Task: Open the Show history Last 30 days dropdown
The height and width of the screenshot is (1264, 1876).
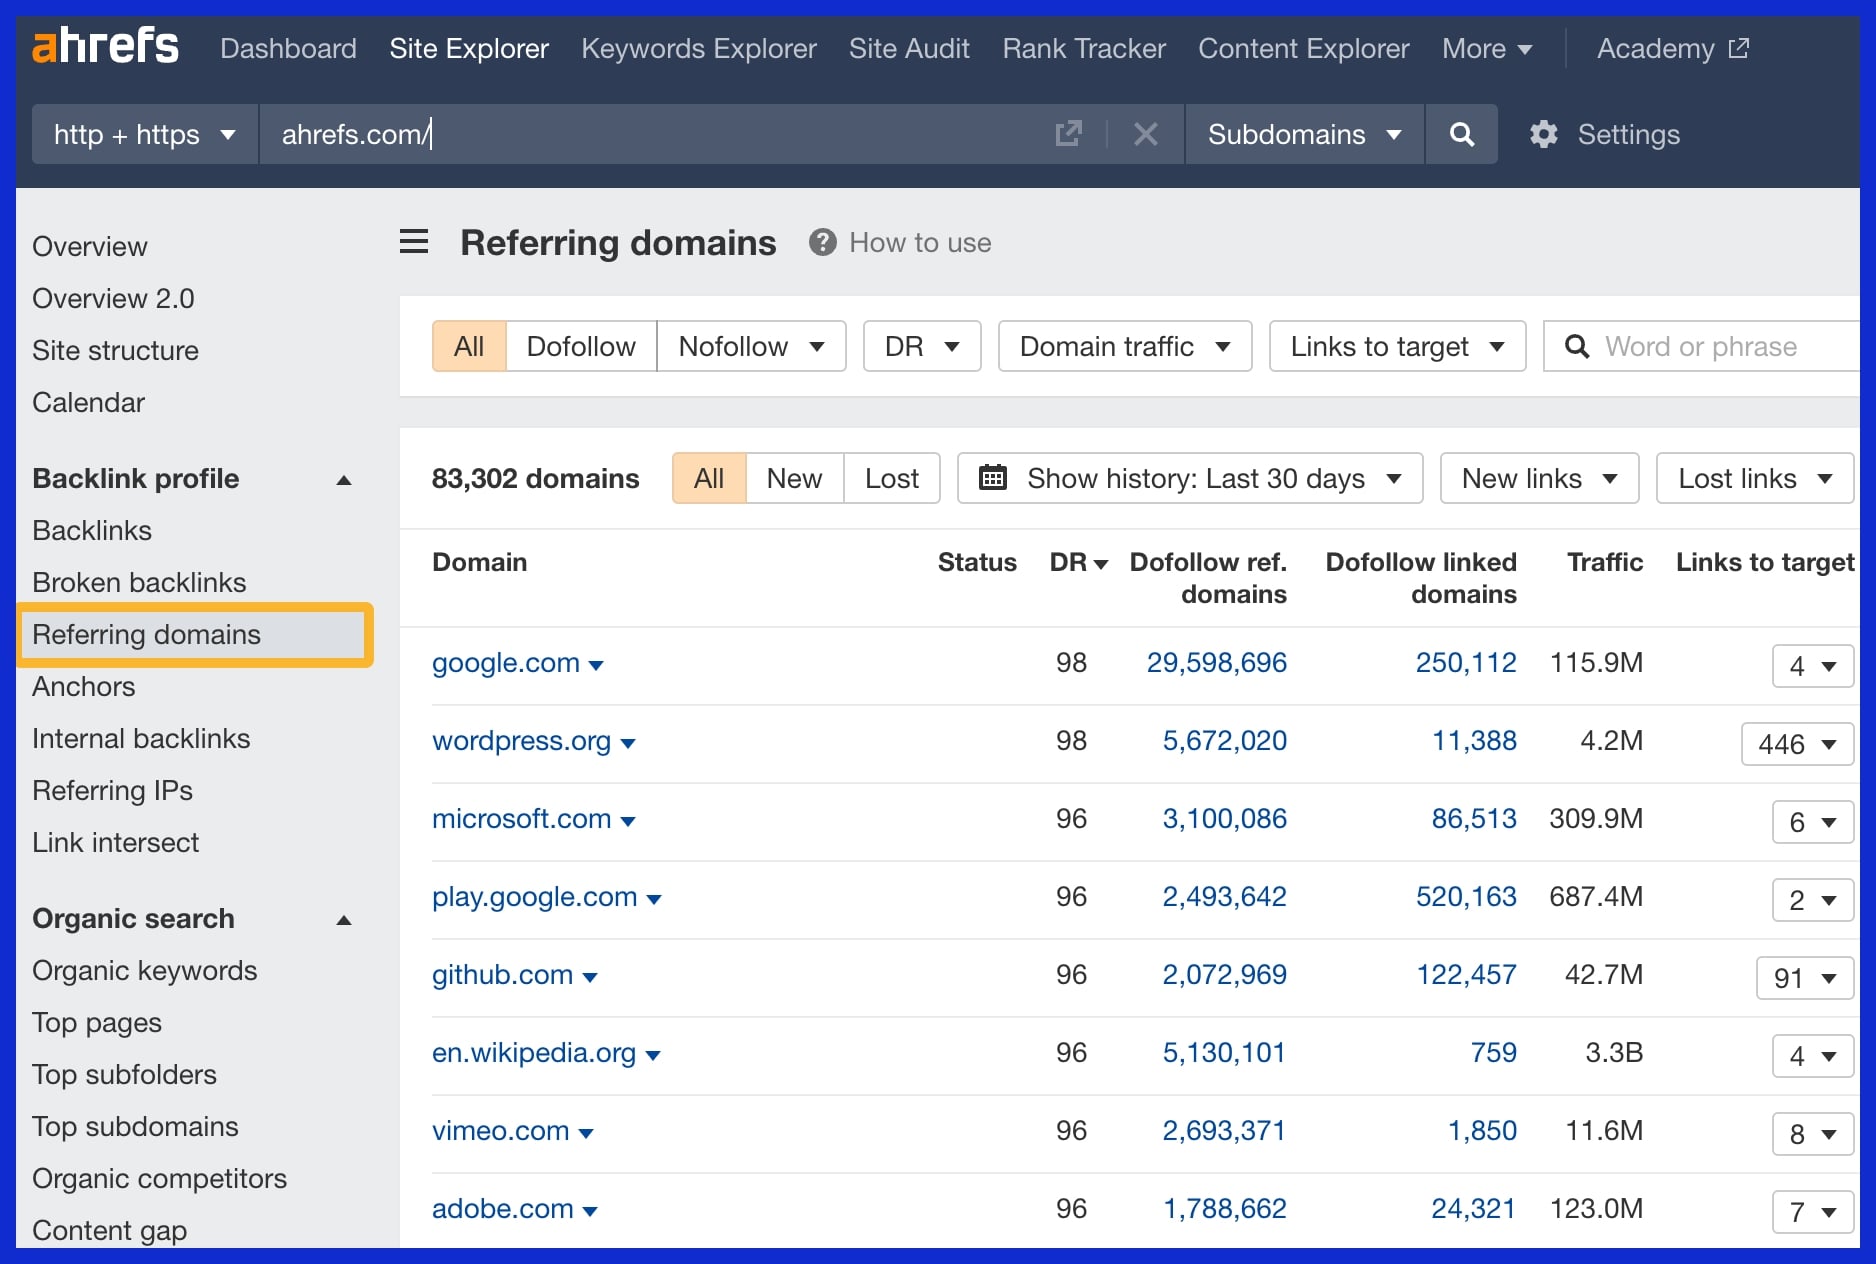Action: [x=1190, y=478]
